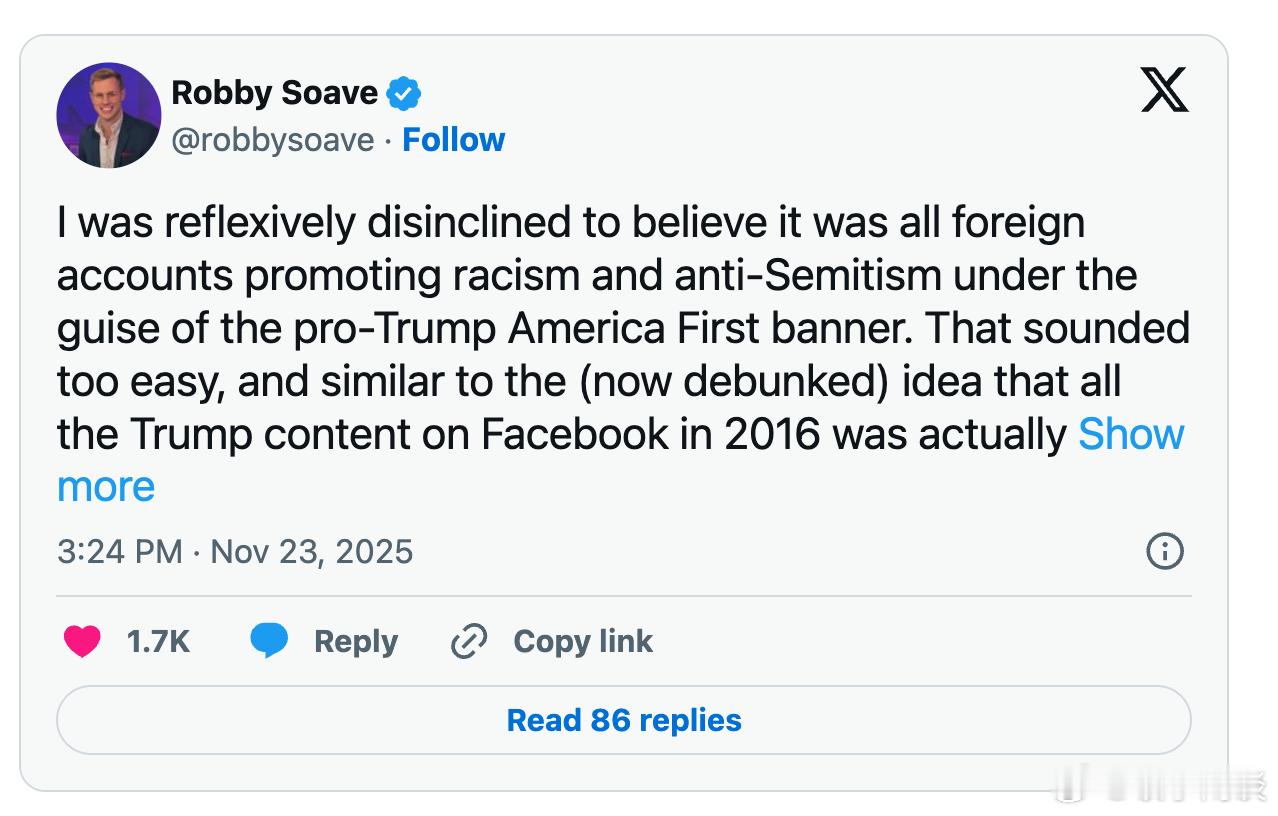Click the Reply text label
The height and width of the screenshot is (816, 1278).
click(355, 641)
